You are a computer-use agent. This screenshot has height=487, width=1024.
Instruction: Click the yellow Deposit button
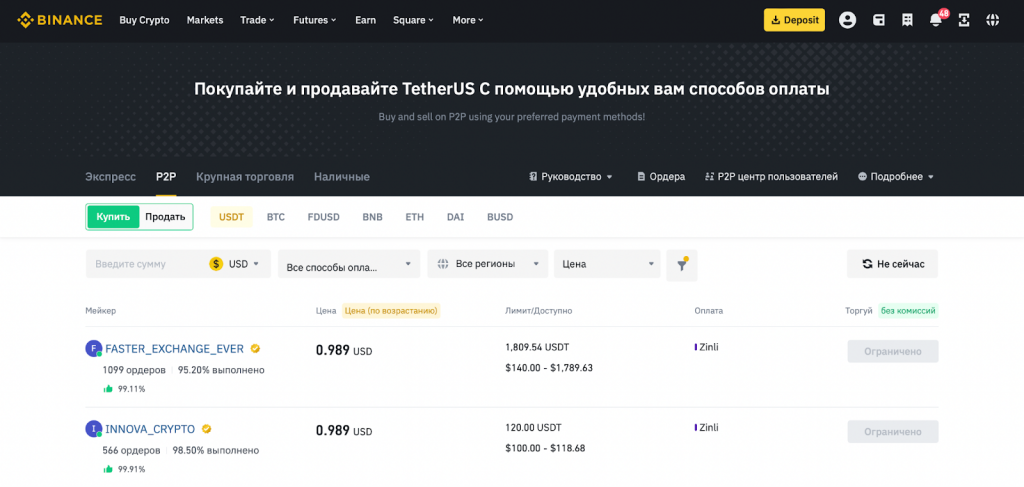[795, 20]
